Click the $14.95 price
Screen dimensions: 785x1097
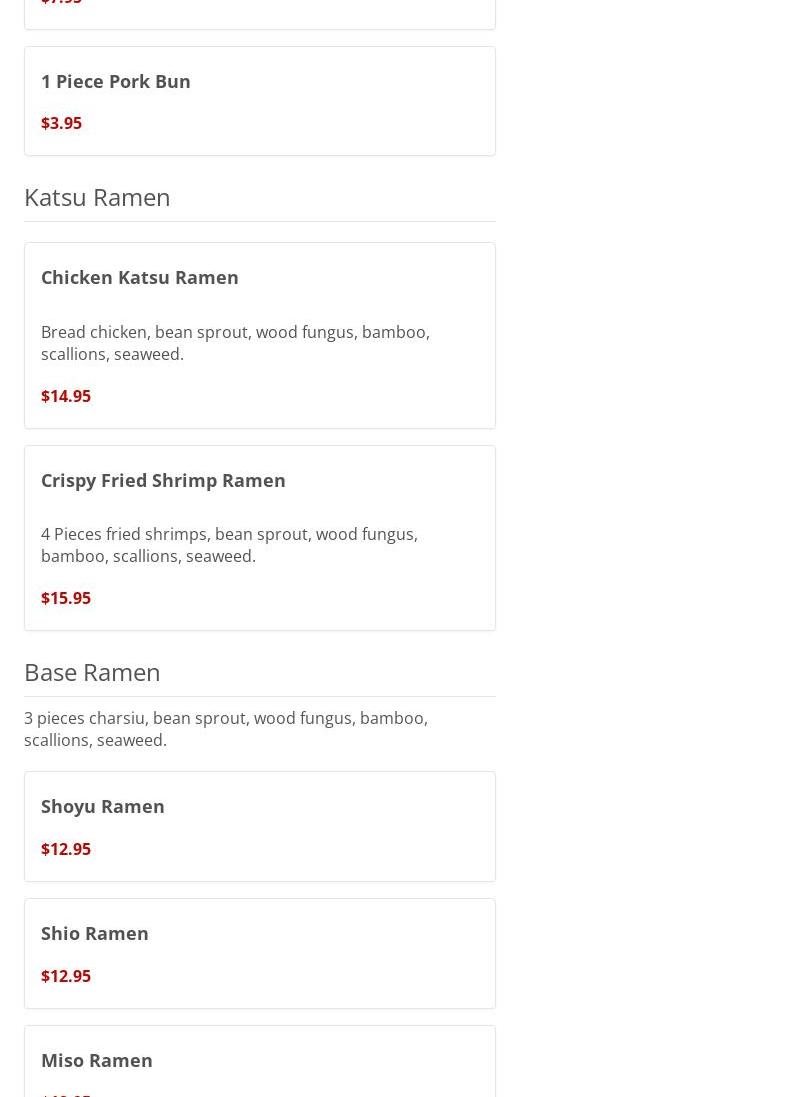coord(66,396)
